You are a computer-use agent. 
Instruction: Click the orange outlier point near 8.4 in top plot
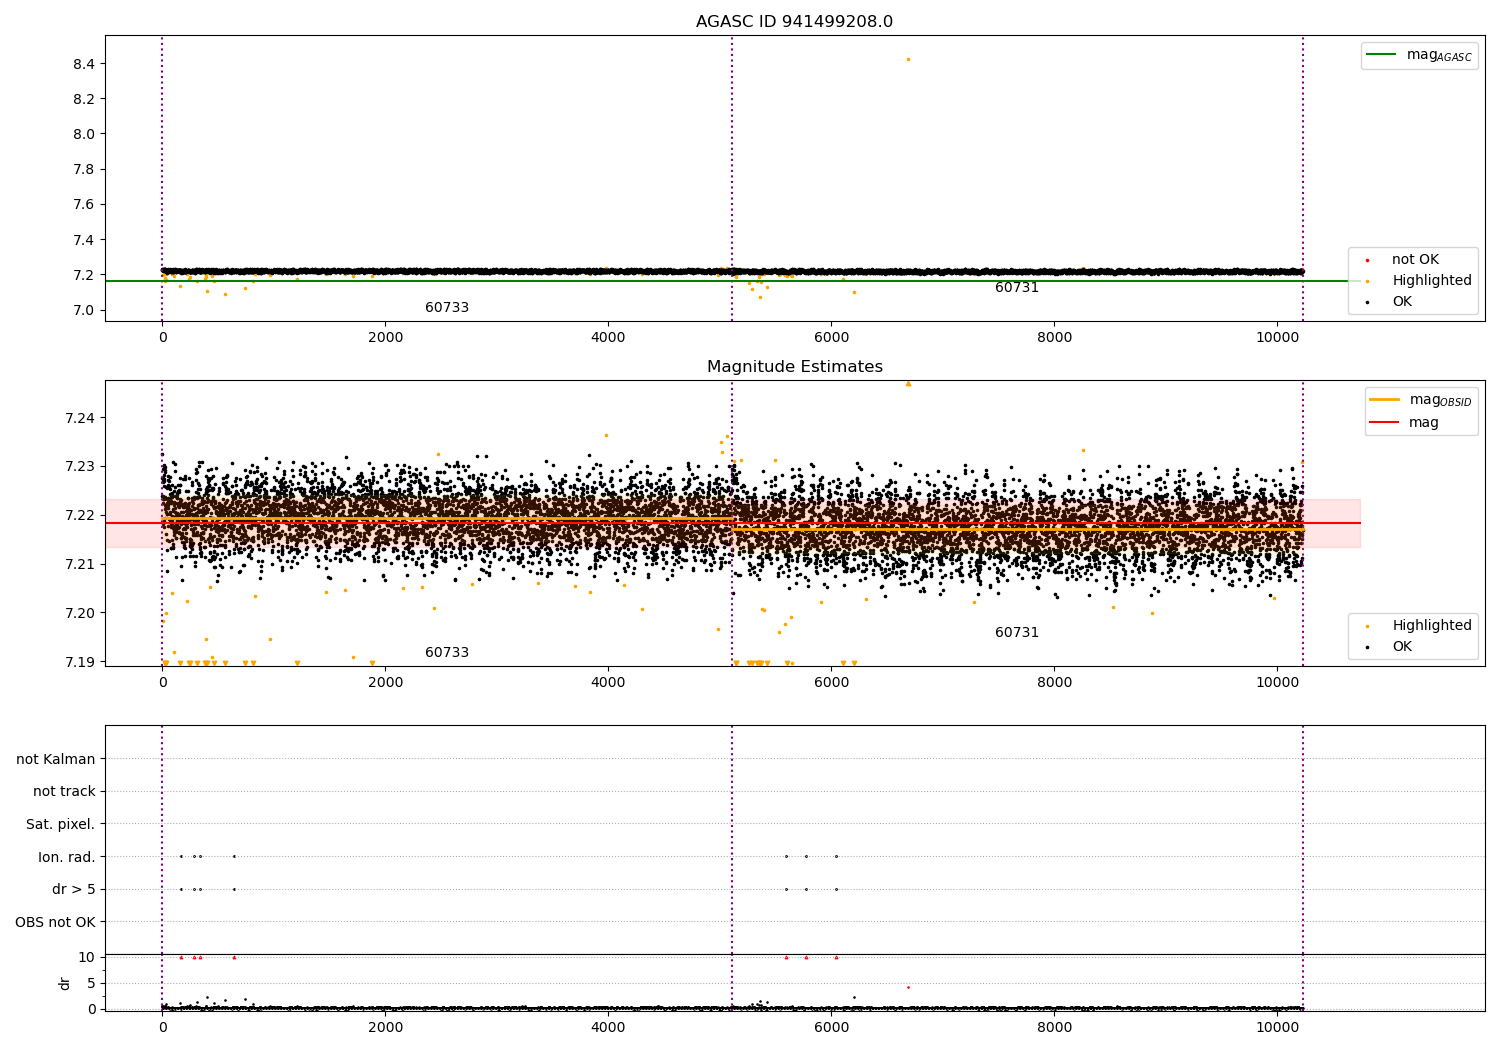(x=908, y=59)
